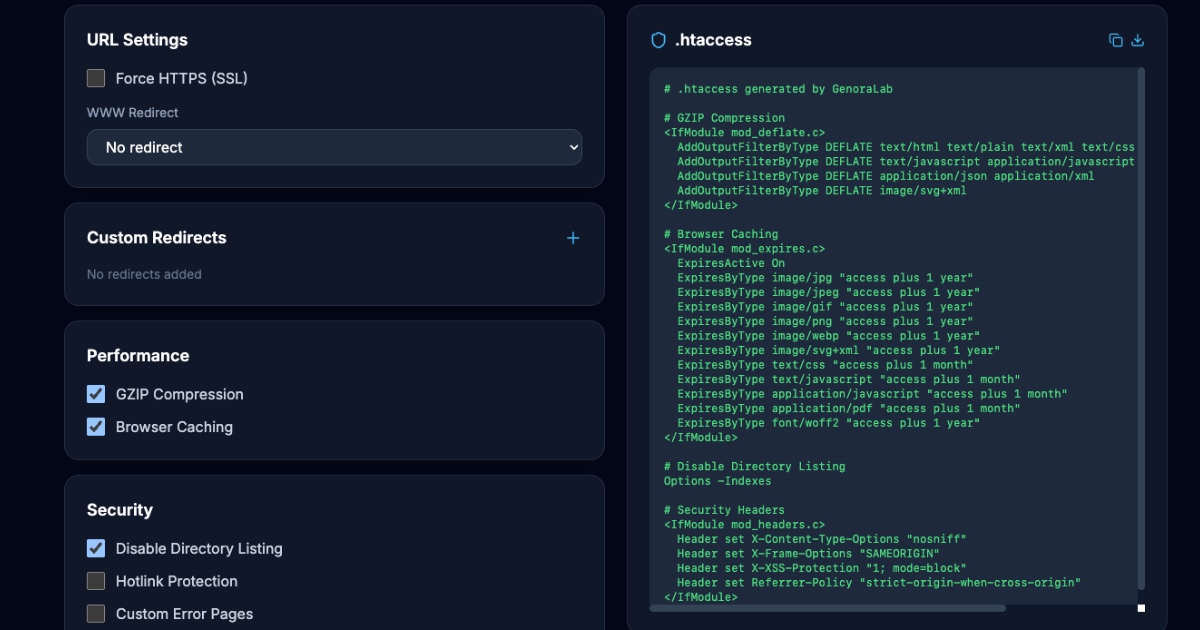
Task: Uncheck the Browser Caching checkbox
Action: [96, 427]
